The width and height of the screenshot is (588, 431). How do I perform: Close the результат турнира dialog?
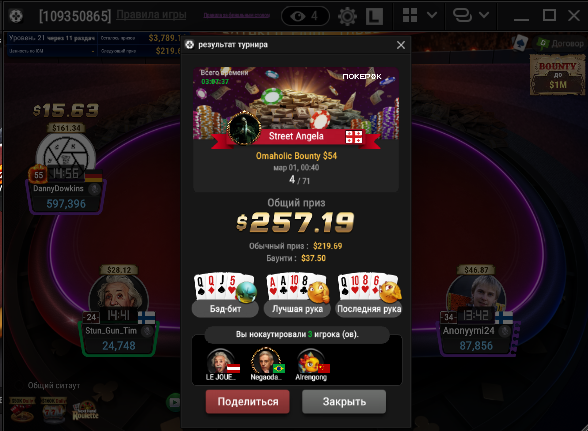click(x=401, y=45)
